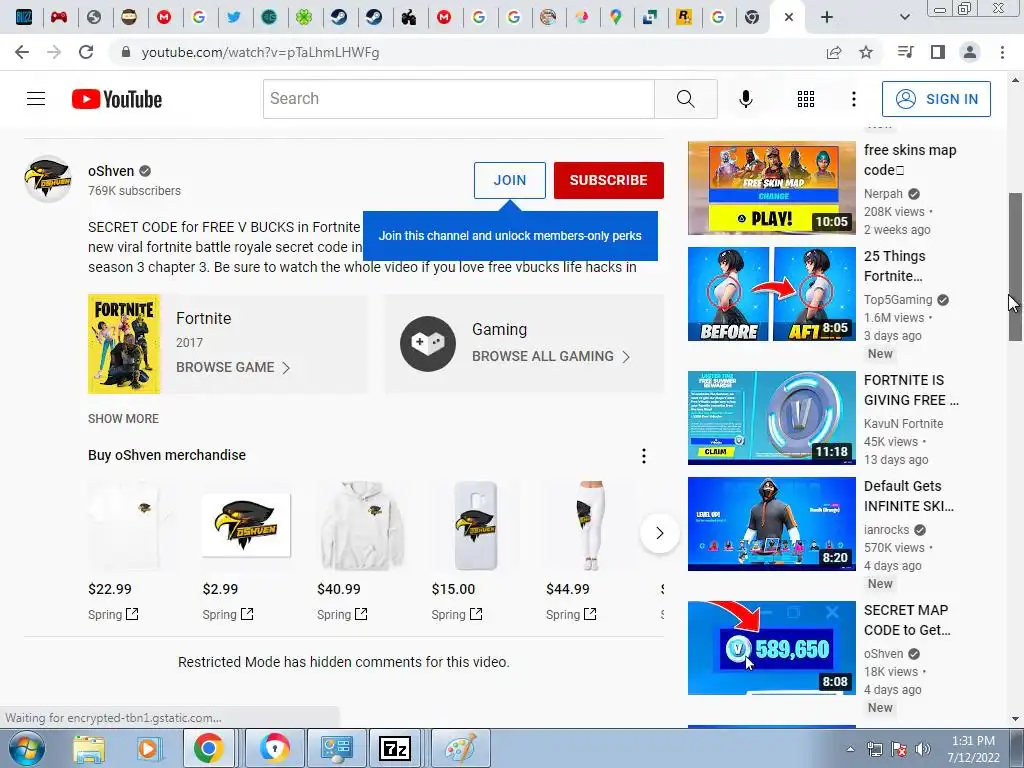The height and width of the screenshot is (768, 1024).
Task: Click the address bar URL
Action: coord(261,52)
